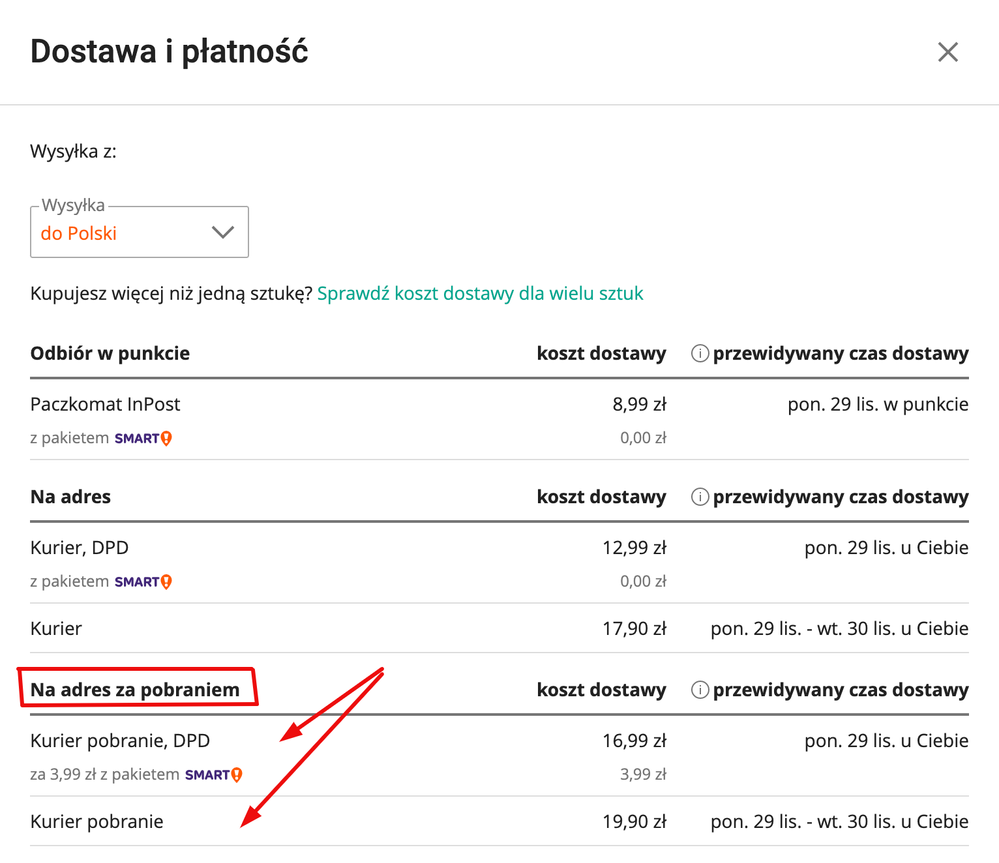Click SMART badge under Kurier pobranie, DPD

pos(213,774)
